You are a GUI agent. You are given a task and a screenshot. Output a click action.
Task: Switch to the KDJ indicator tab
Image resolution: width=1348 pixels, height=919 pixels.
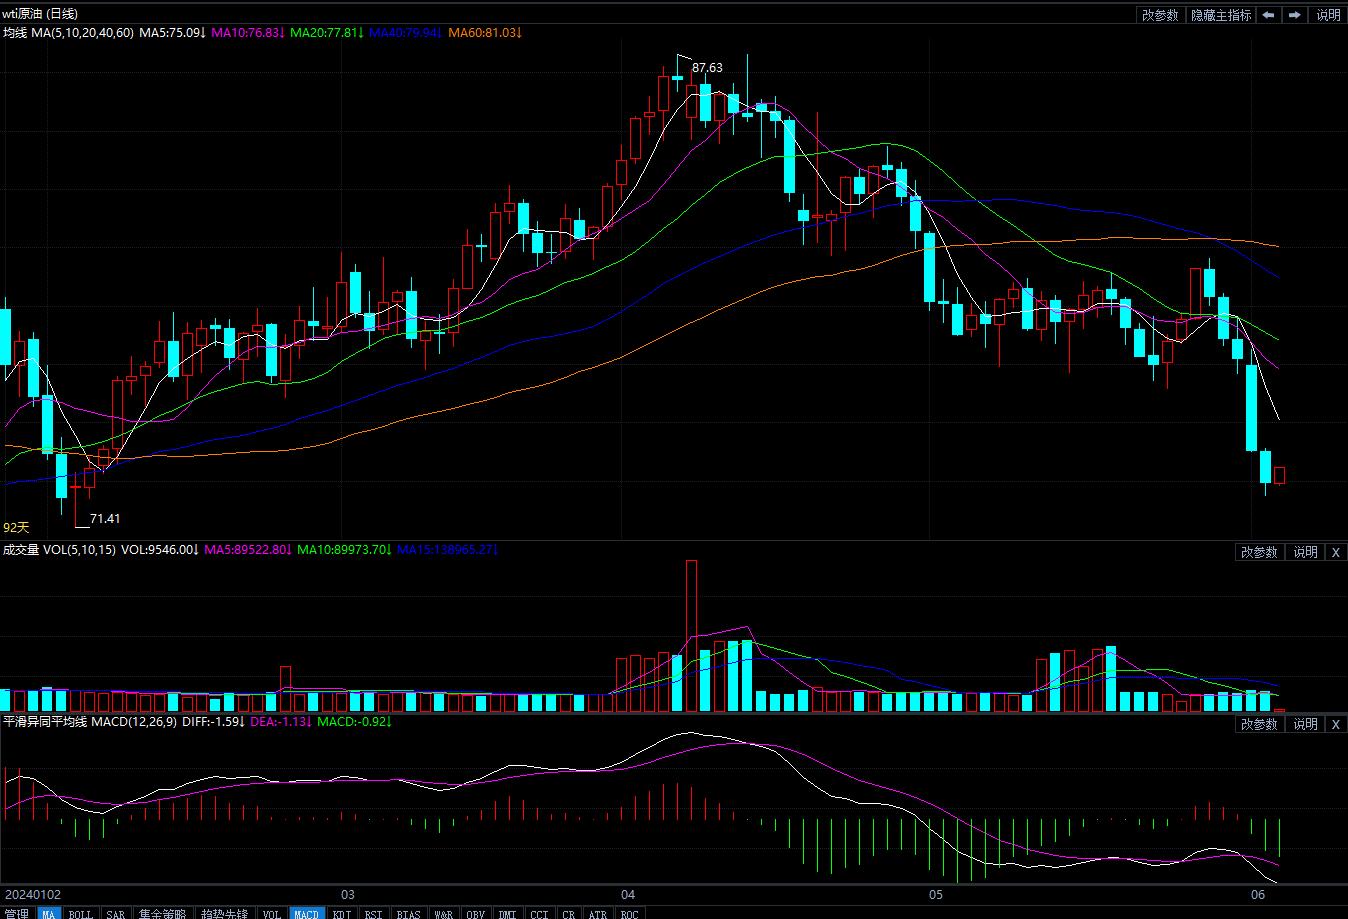342,914
